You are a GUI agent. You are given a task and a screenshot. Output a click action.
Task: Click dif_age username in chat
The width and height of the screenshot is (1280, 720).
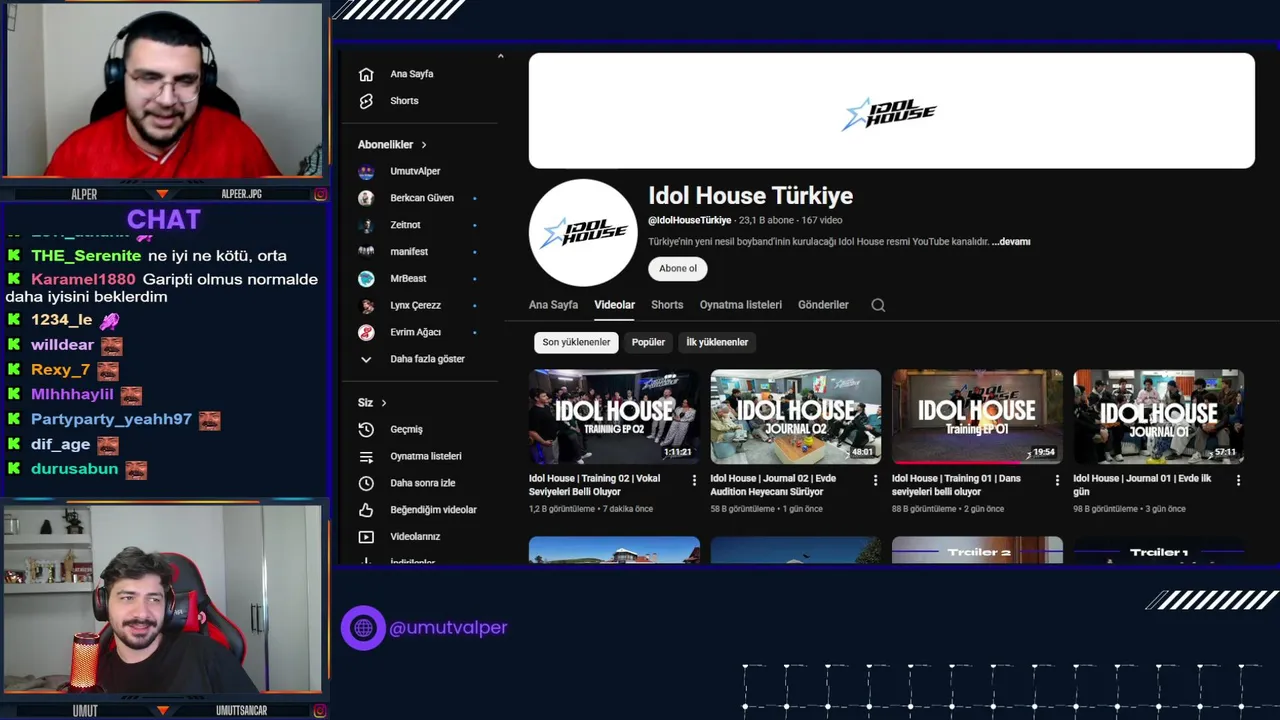tap(60, 444)
